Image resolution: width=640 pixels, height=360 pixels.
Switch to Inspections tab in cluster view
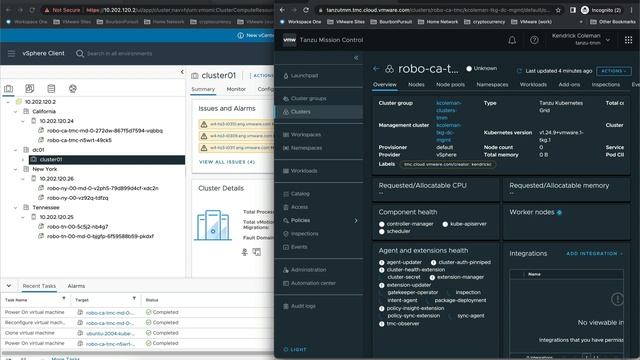[606, 84]
